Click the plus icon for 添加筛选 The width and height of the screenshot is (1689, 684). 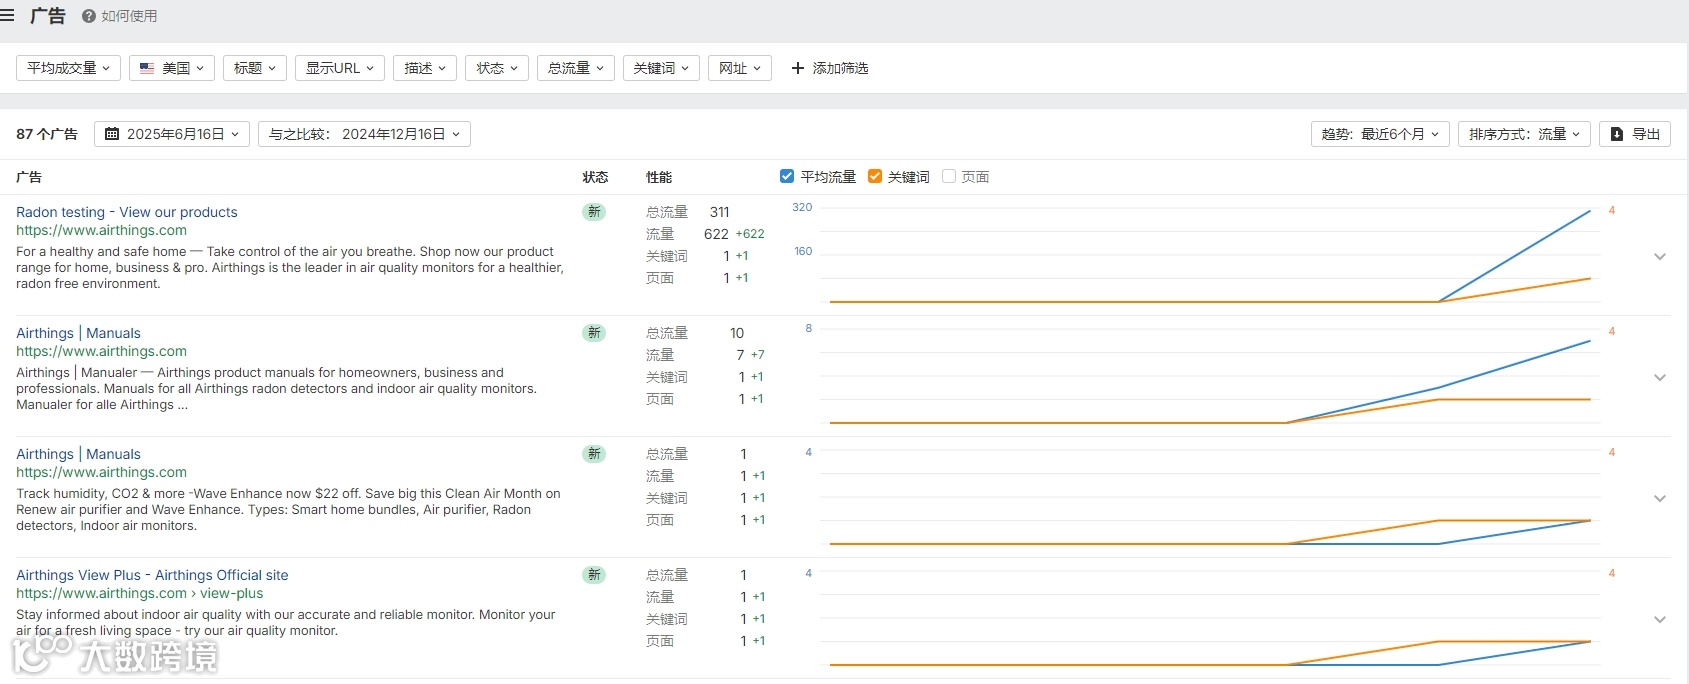click(x=797, y=68)
